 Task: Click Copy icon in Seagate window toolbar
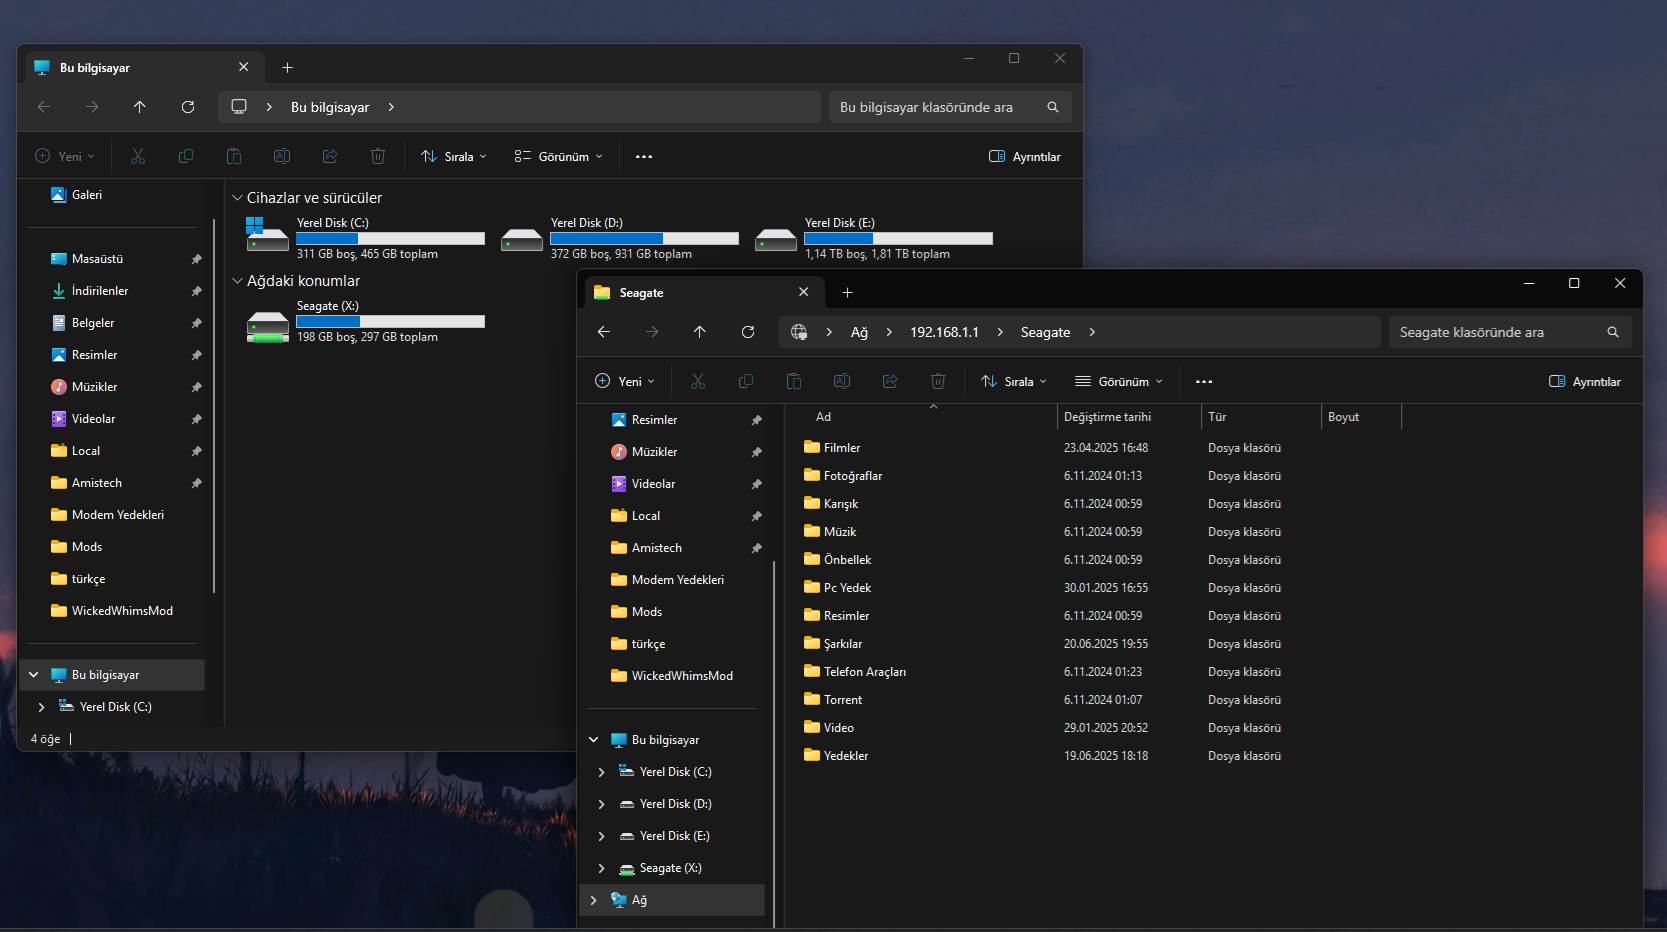pos(746,381)
